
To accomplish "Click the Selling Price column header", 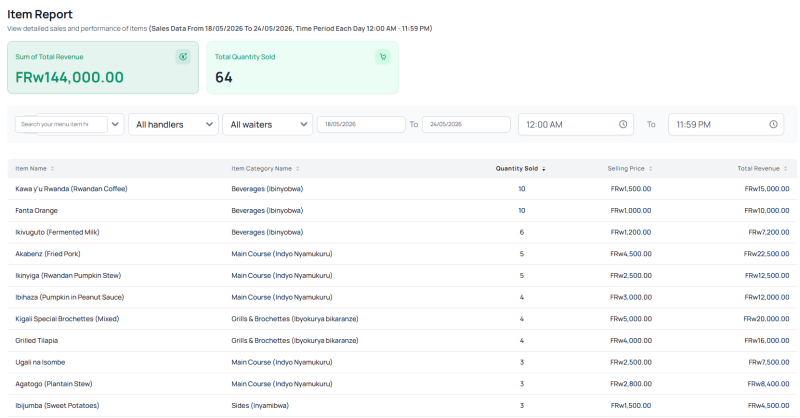I will [626, 168].
